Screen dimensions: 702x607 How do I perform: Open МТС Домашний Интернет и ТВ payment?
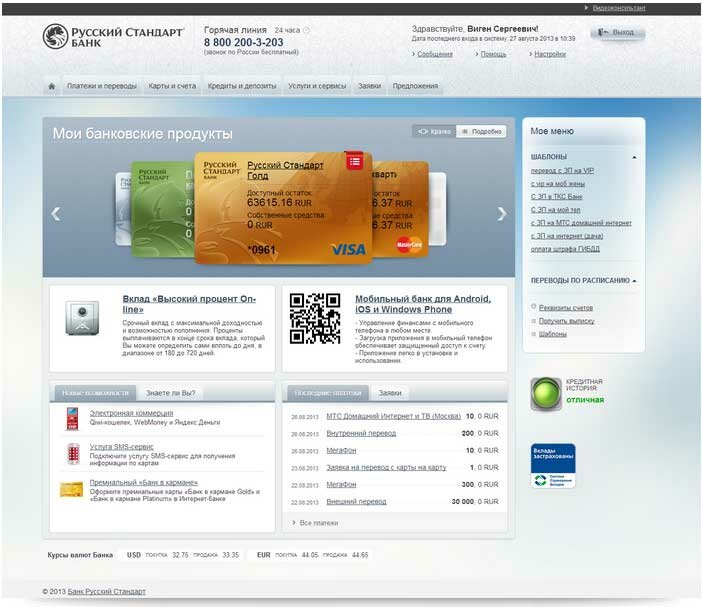(x=394, y=416)
